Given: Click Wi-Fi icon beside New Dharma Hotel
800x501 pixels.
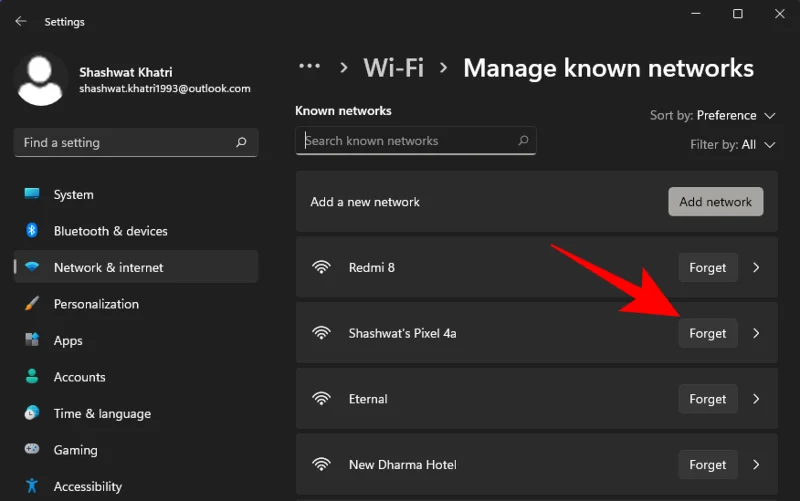Looking at the screenshot, I should (x=321, y=464).
